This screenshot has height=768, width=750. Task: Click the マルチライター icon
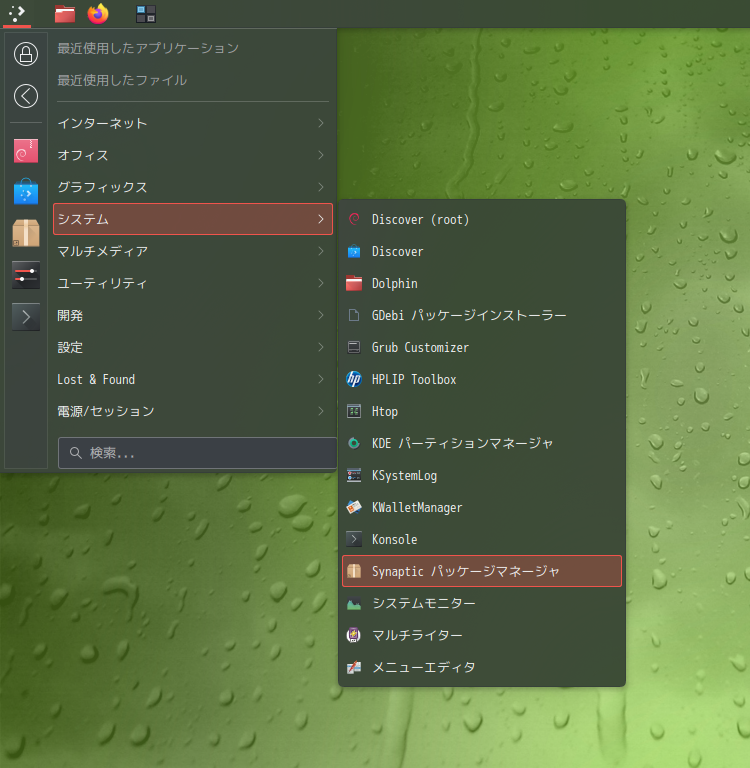[x=354, y=635]
